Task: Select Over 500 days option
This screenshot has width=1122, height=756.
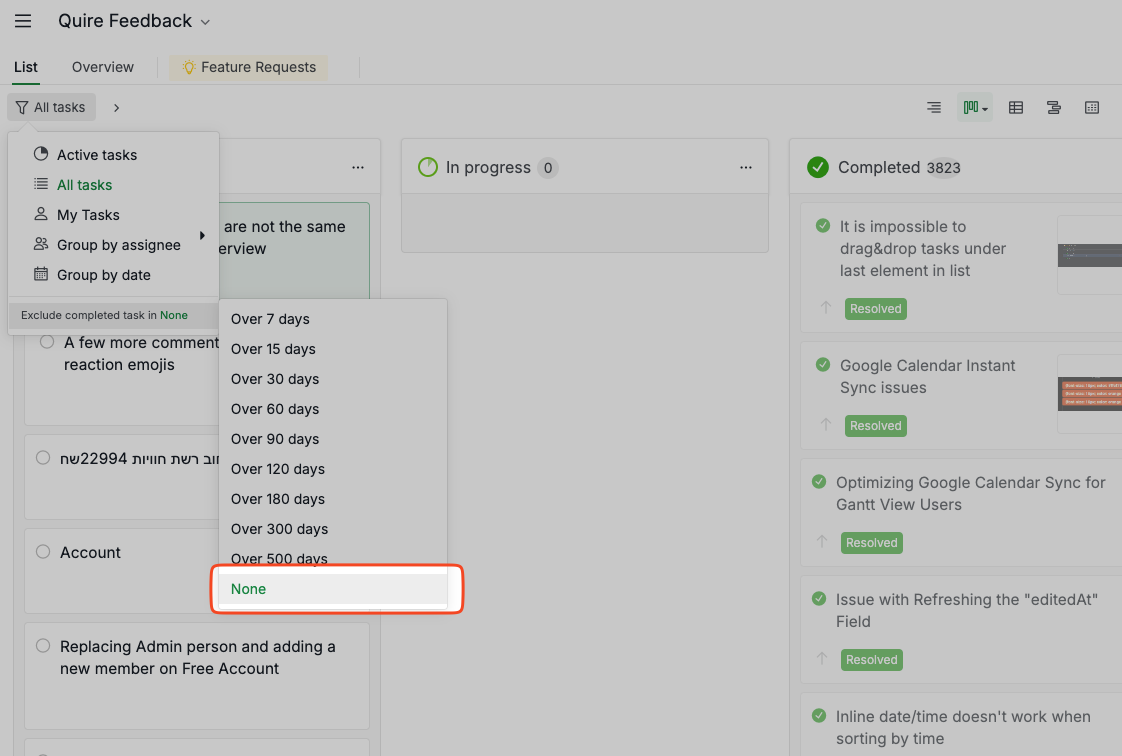Action: click(x=333, y=558)
